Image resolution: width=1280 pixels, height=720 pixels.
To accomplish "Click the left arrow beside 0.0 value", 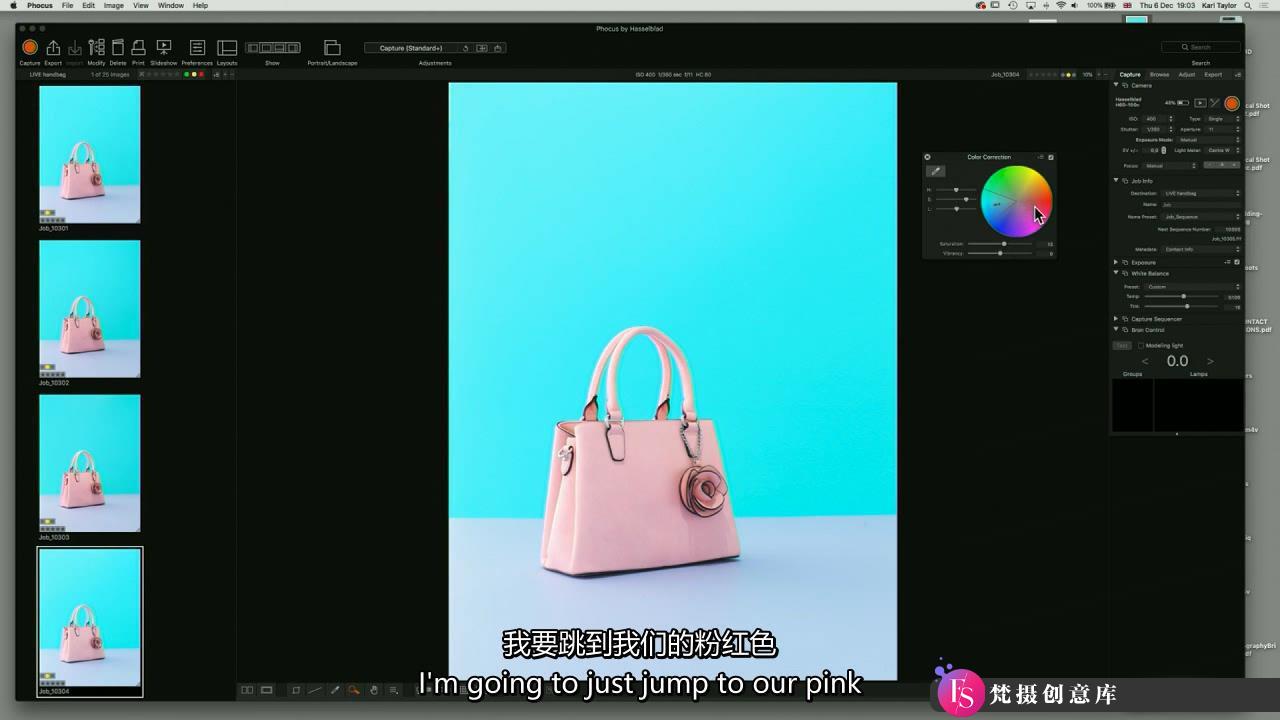I will pyautogui.click(x=1145, y=361).
